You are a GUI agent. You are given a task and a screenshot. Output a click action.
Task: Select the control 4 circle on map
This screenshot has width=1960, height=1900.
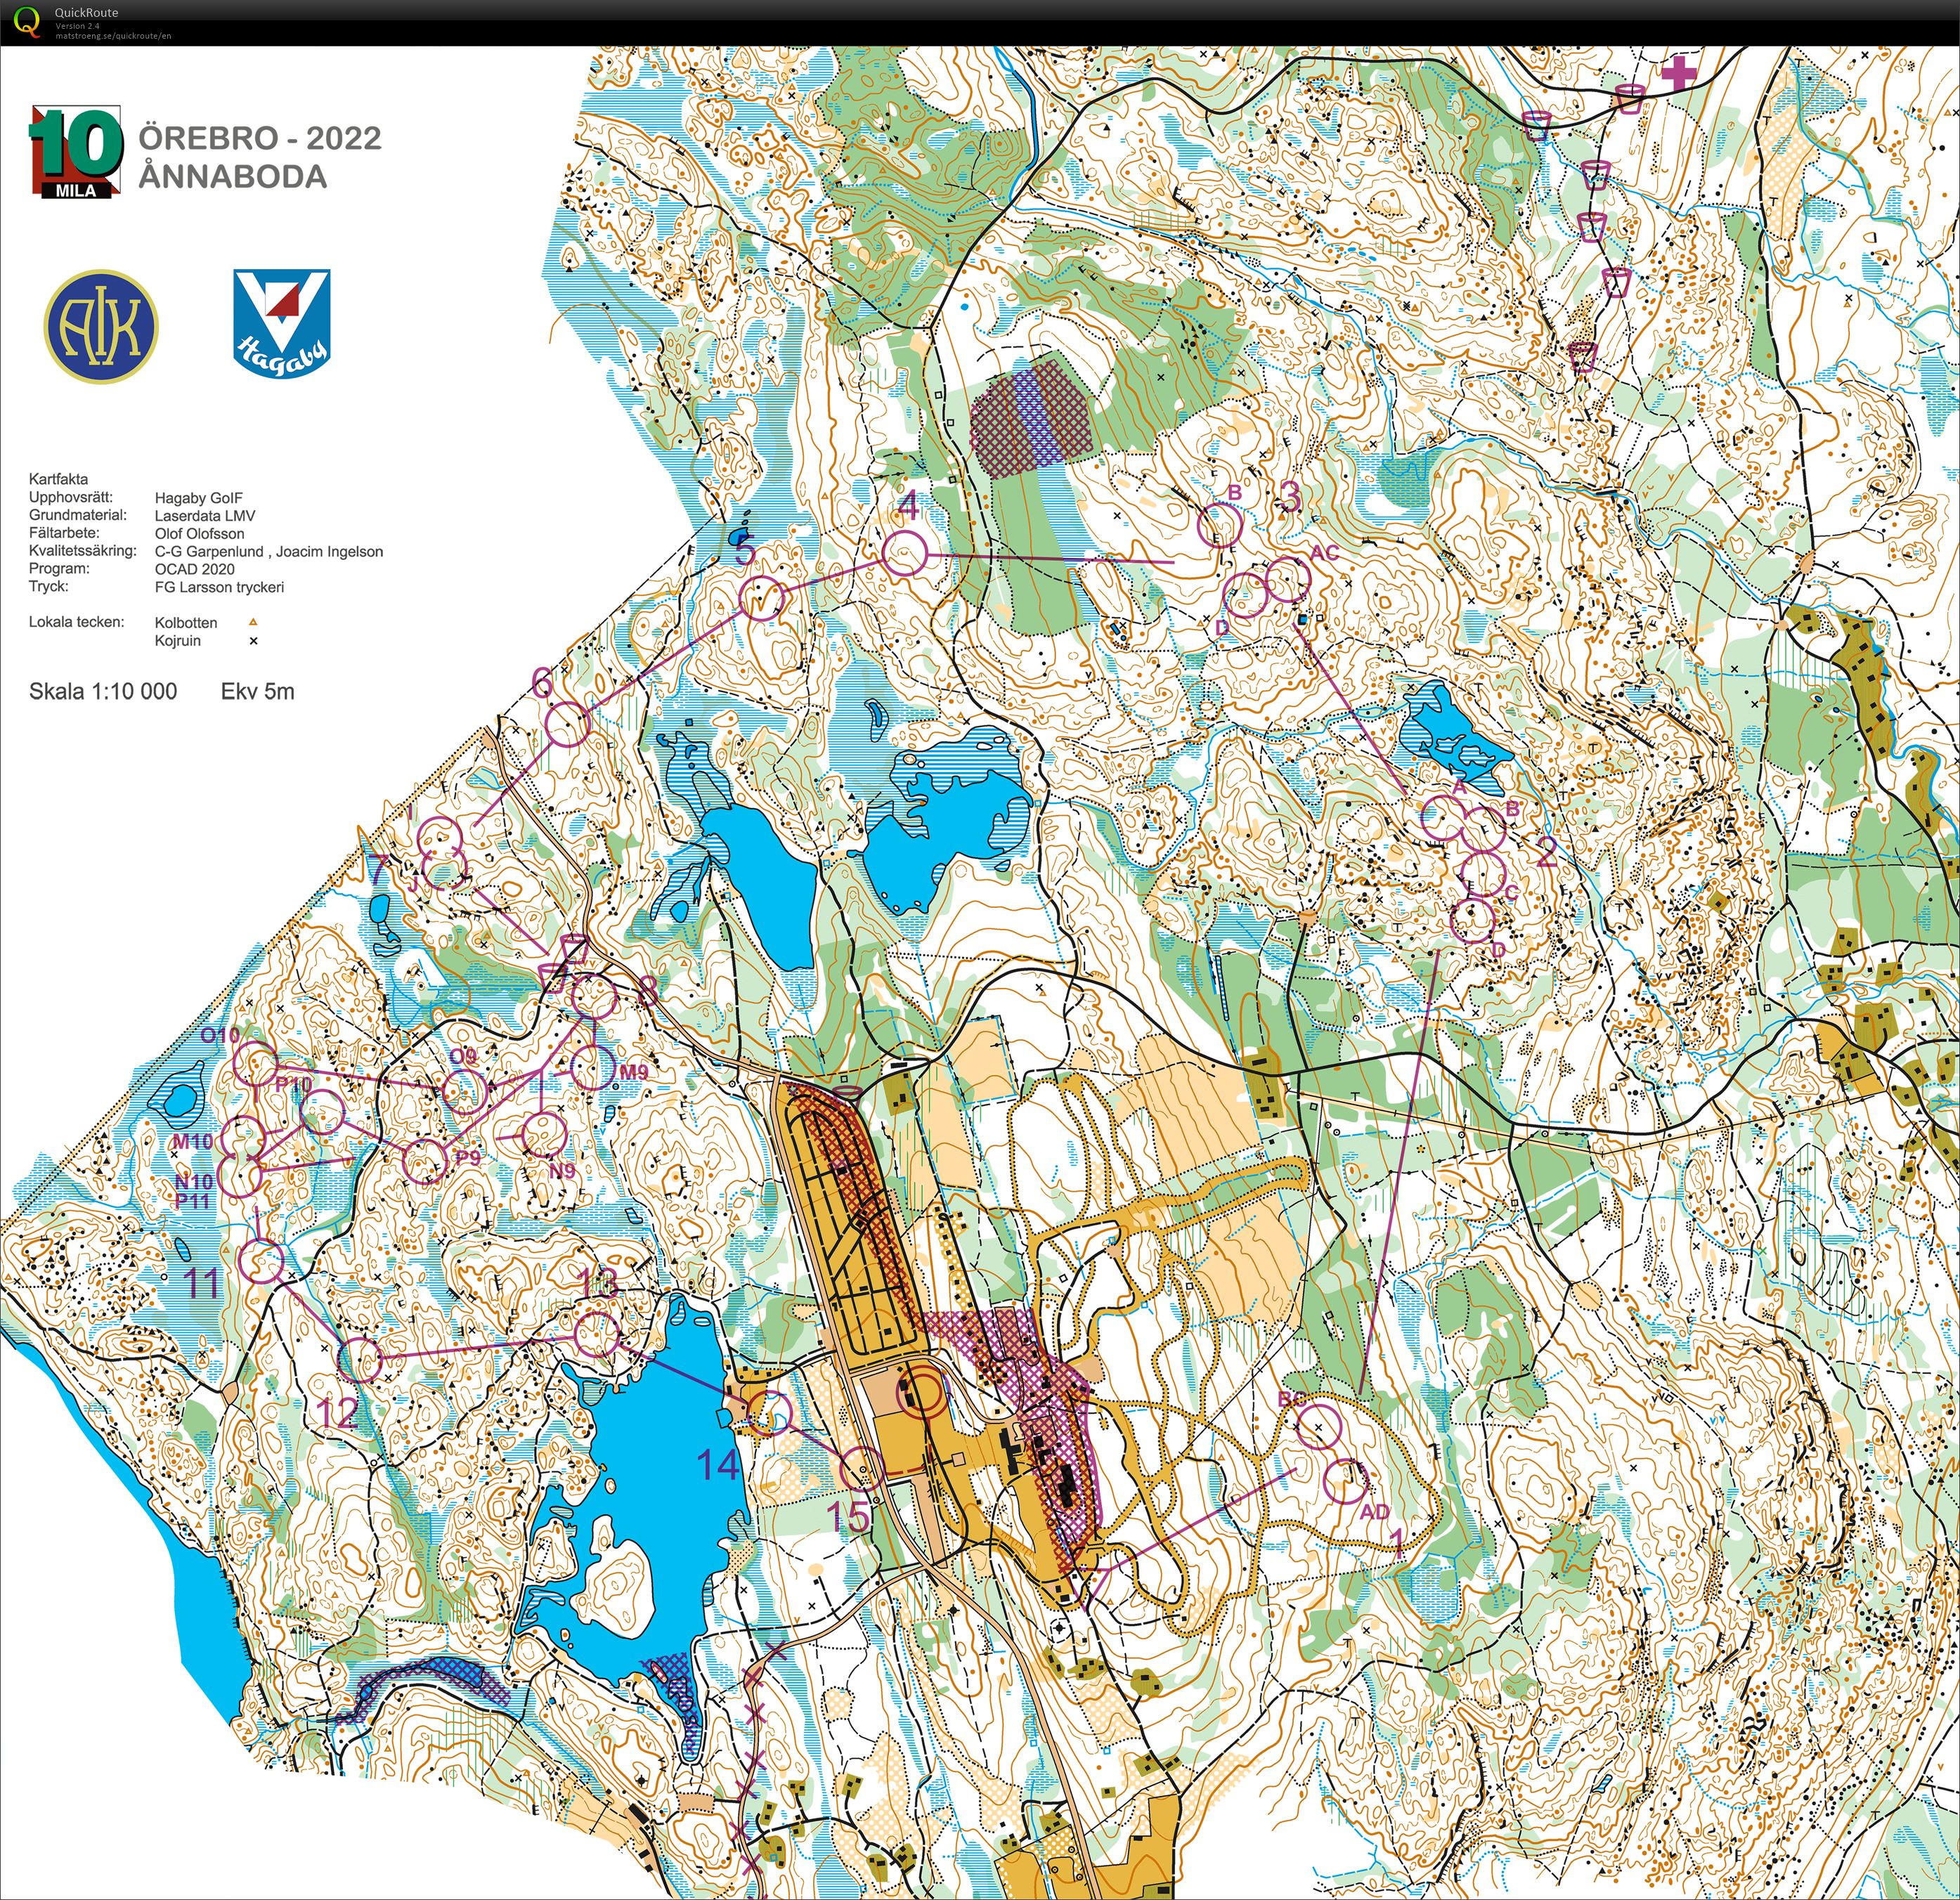905,554
